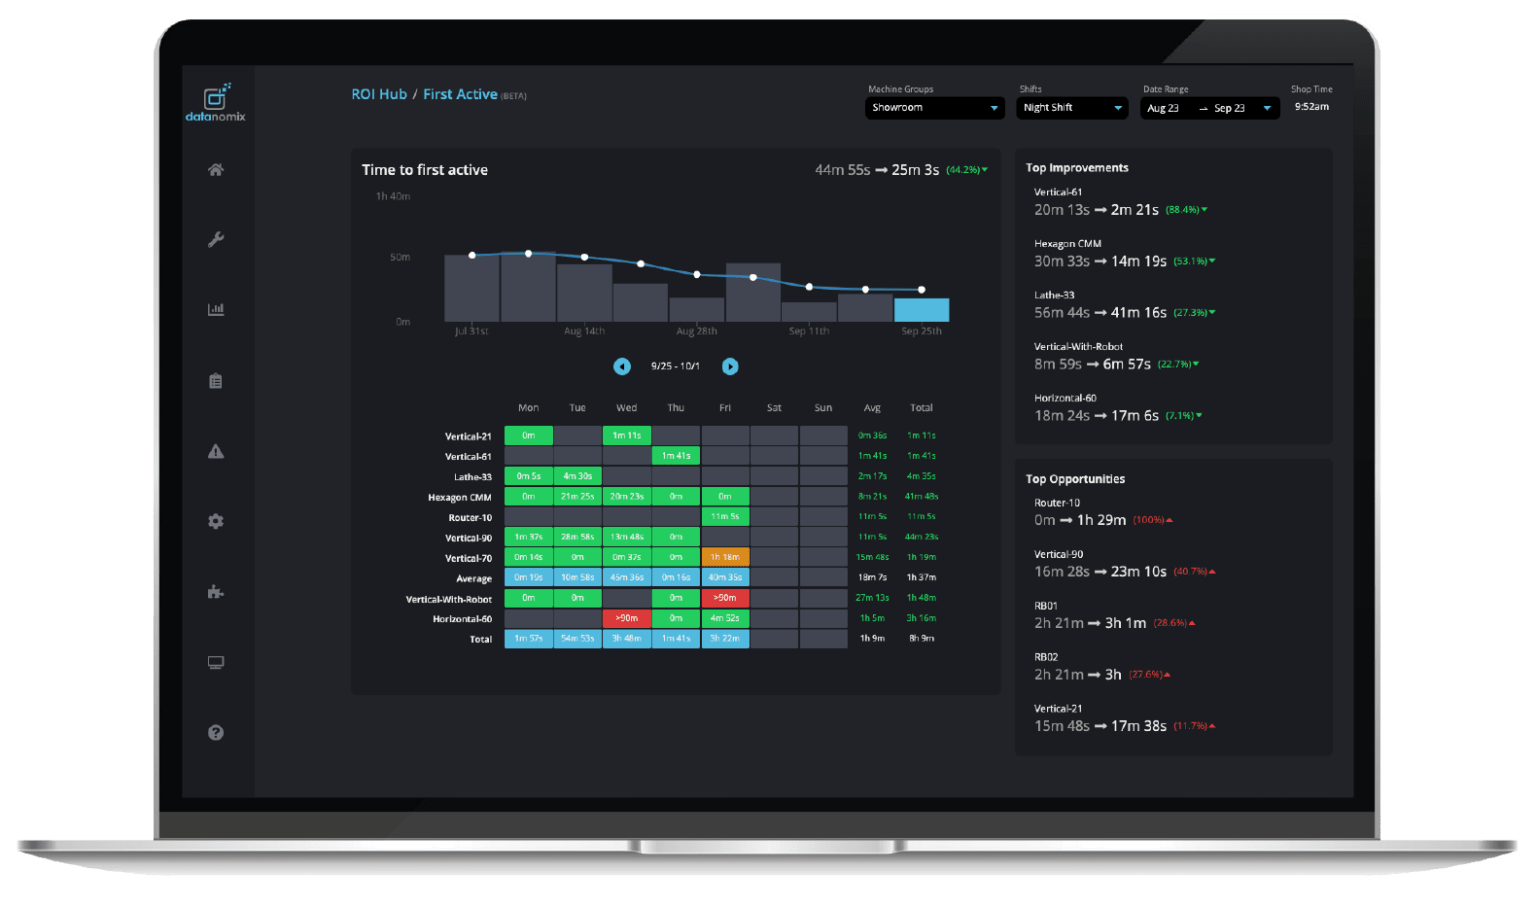This screenshot has width=1536, height=906.
Task: Click the First Active breadcrumb label
Action: [459, 93]
